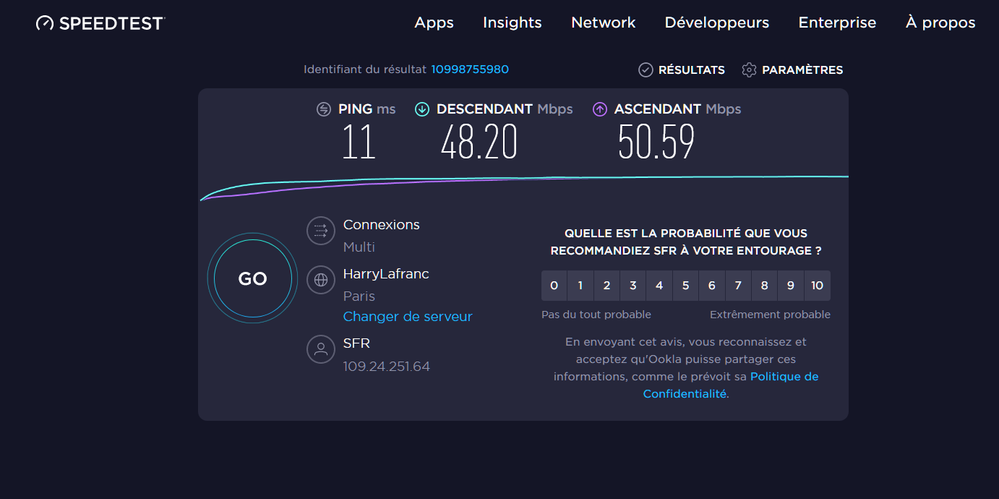The image size is (999, 499).
Task: Click the upload arrow icon
Action: click(x=600, y=109)
